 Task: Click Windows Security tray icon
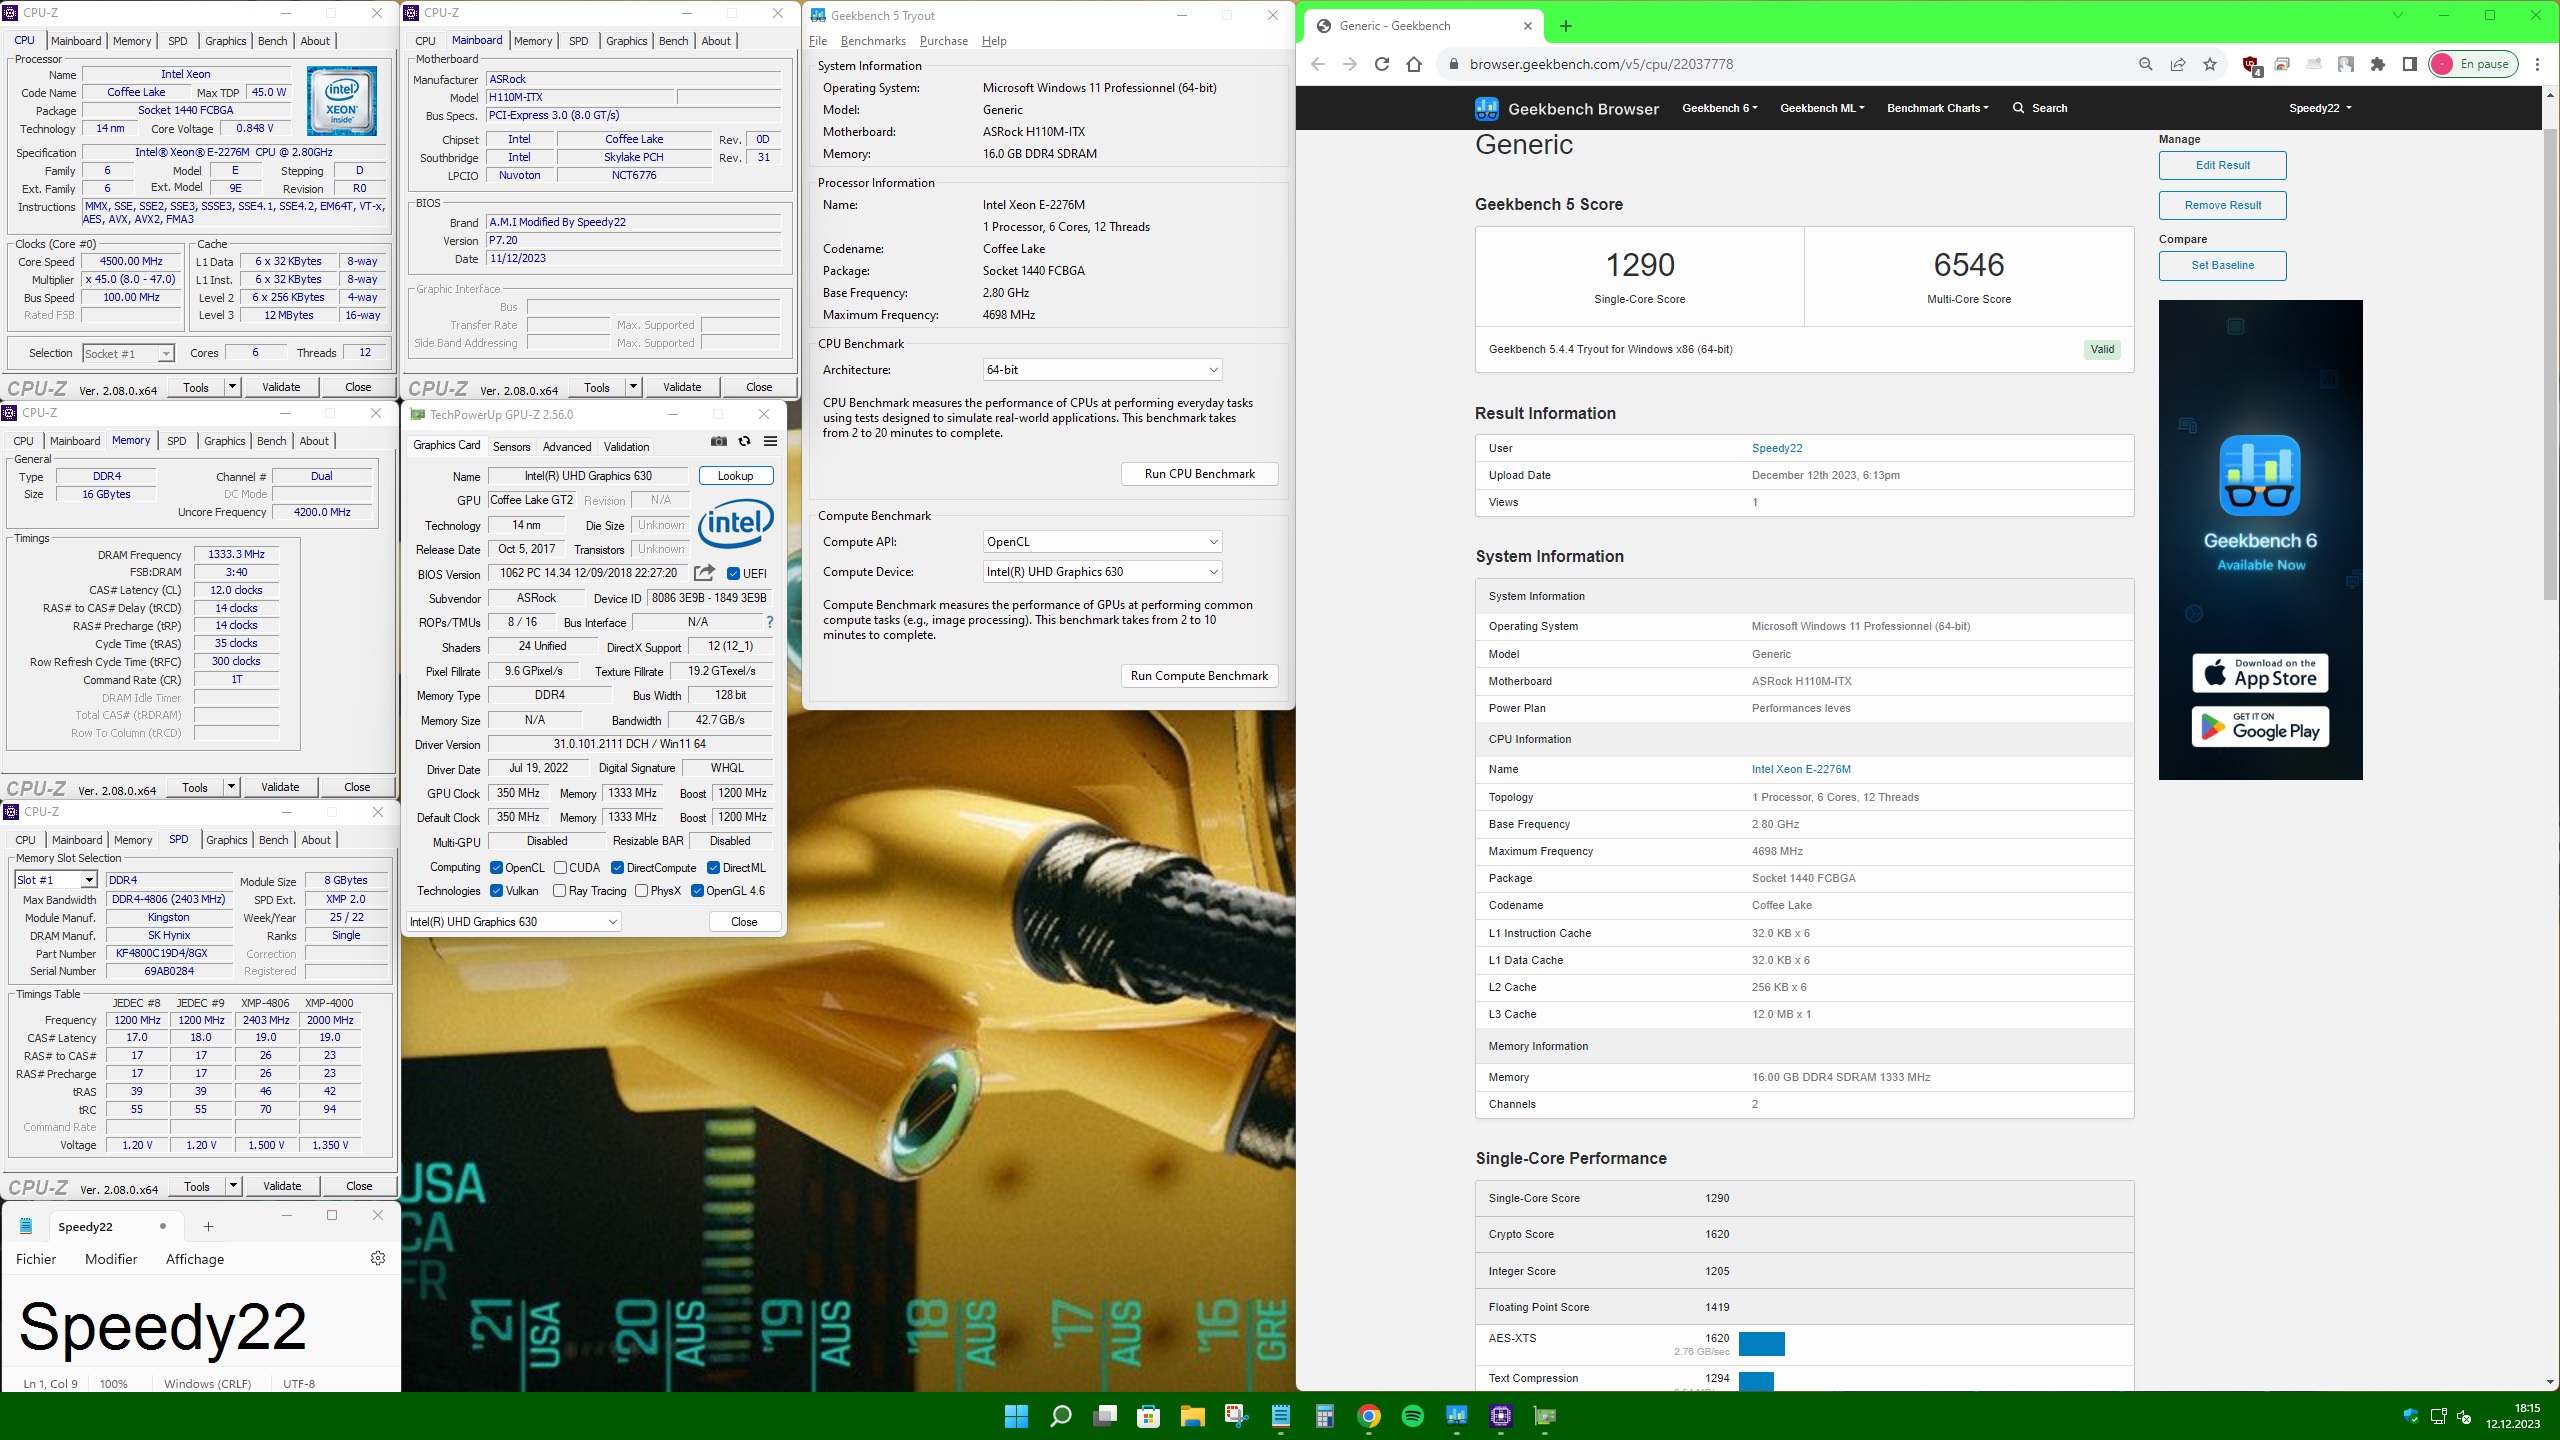coord(2410,1416)
